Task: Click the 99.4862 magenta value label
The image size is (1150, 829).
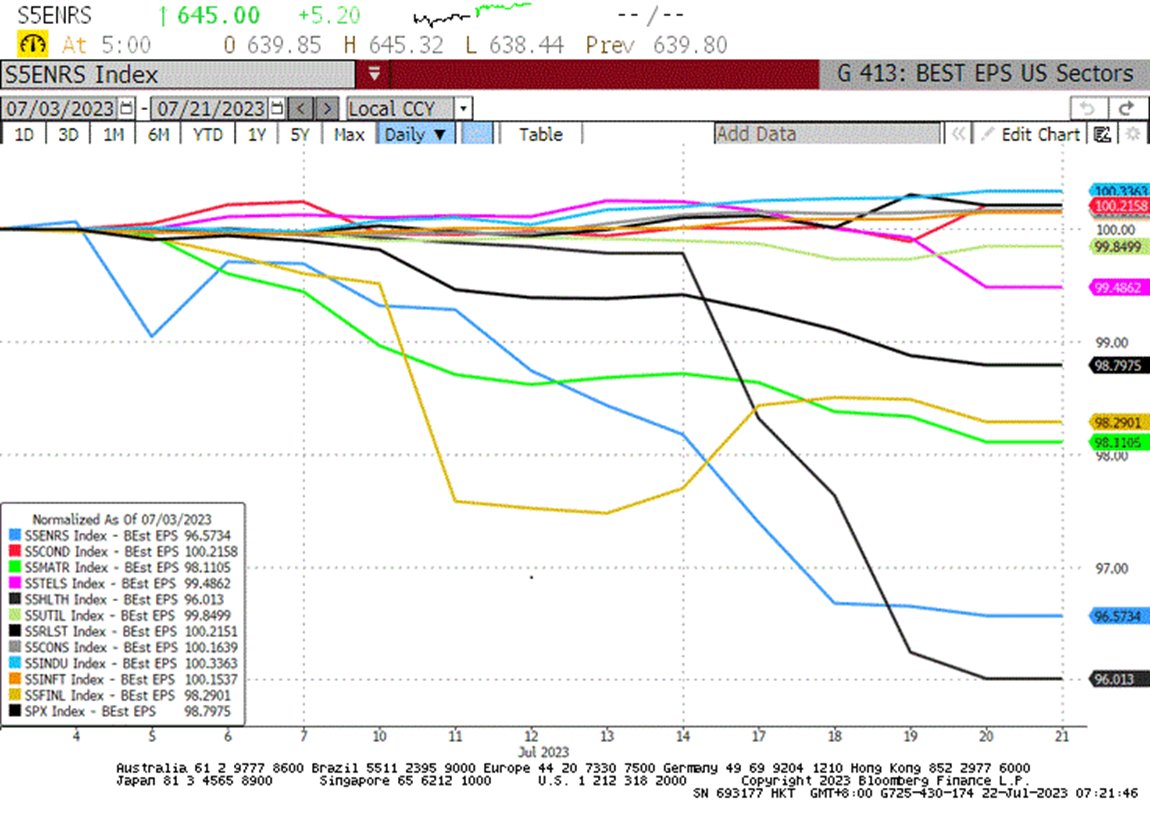Action: tap(1118, 288)
